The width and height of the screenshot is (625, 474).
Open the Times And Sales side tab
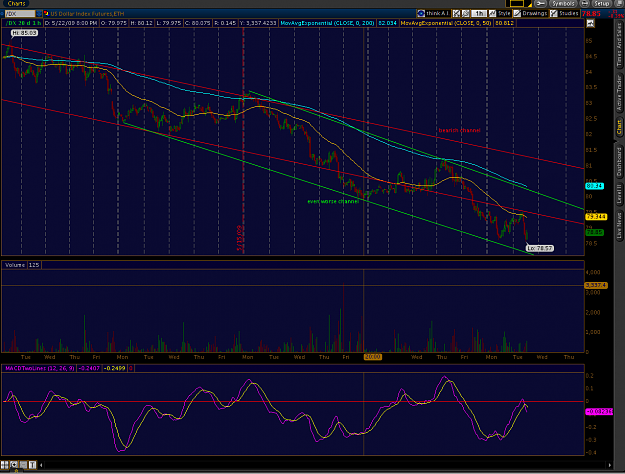[619, 45]
